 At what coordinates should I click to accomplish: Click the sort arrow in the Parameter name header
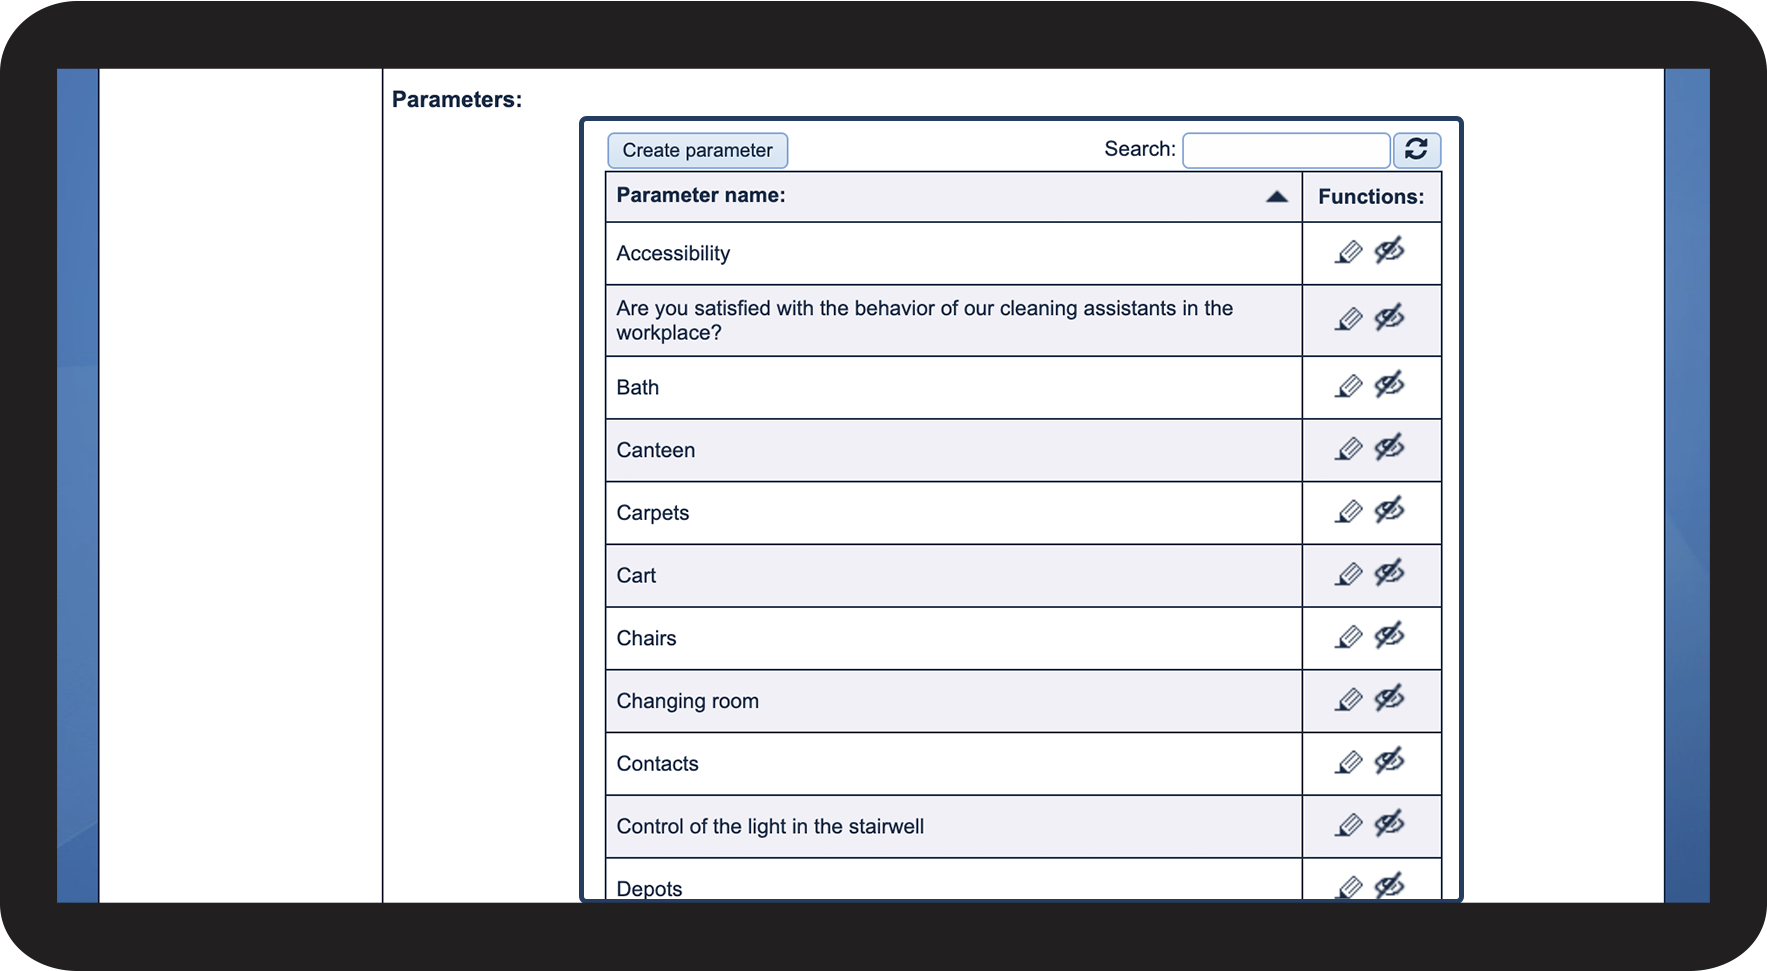pos(1276,197)
